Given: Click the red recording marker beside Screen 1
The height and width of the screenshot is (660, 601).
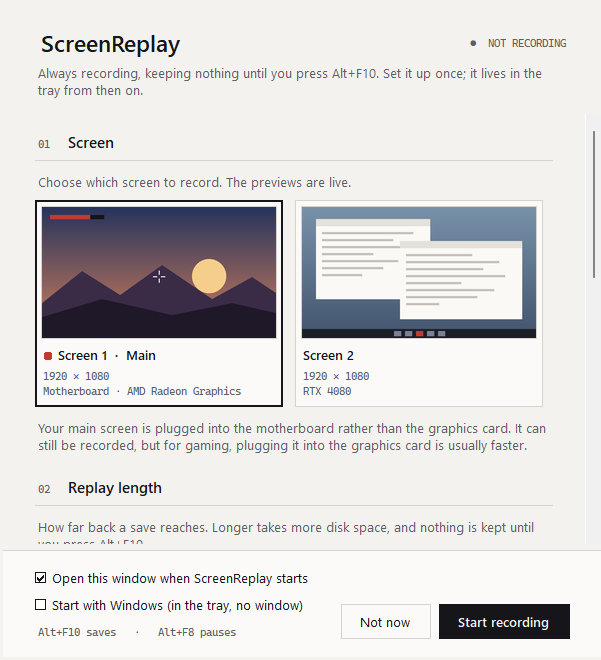Looking at the screenshot, I should (48, 356).
